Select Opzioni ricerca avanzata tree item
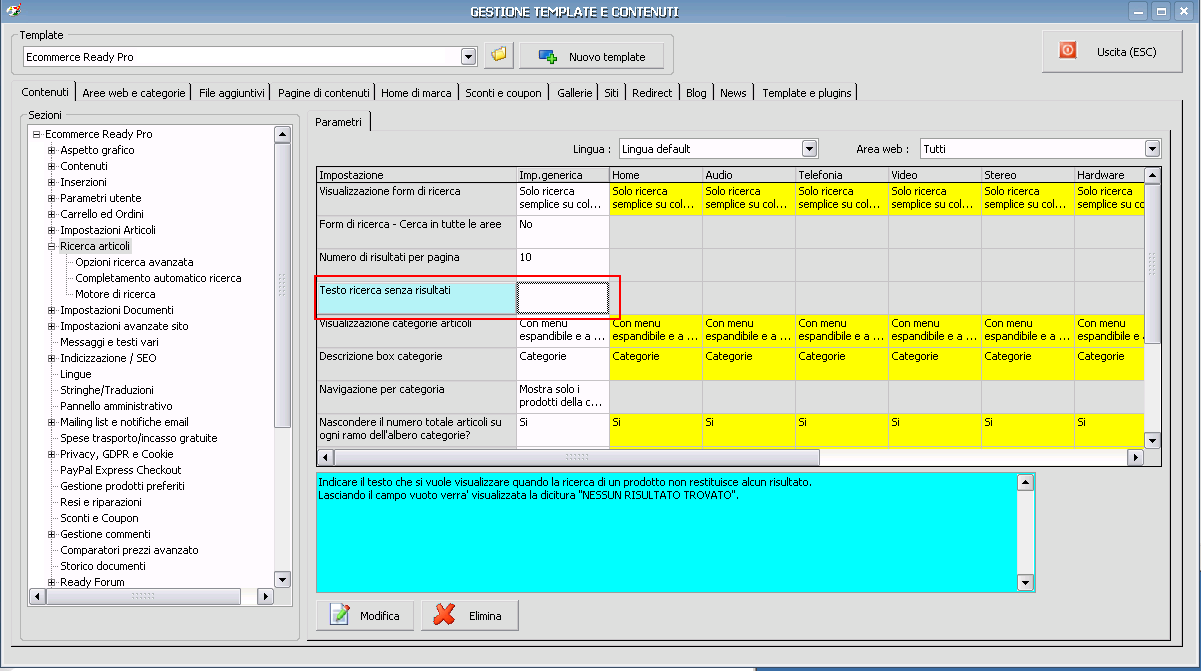Viewport: 1201px width, 671px height. 134,262
